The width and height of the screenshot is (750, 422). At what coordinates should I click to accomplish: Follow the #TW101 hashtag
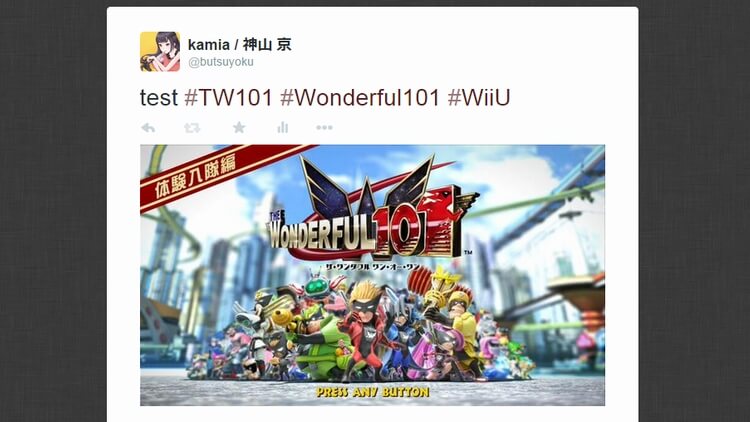pos(228,98)
